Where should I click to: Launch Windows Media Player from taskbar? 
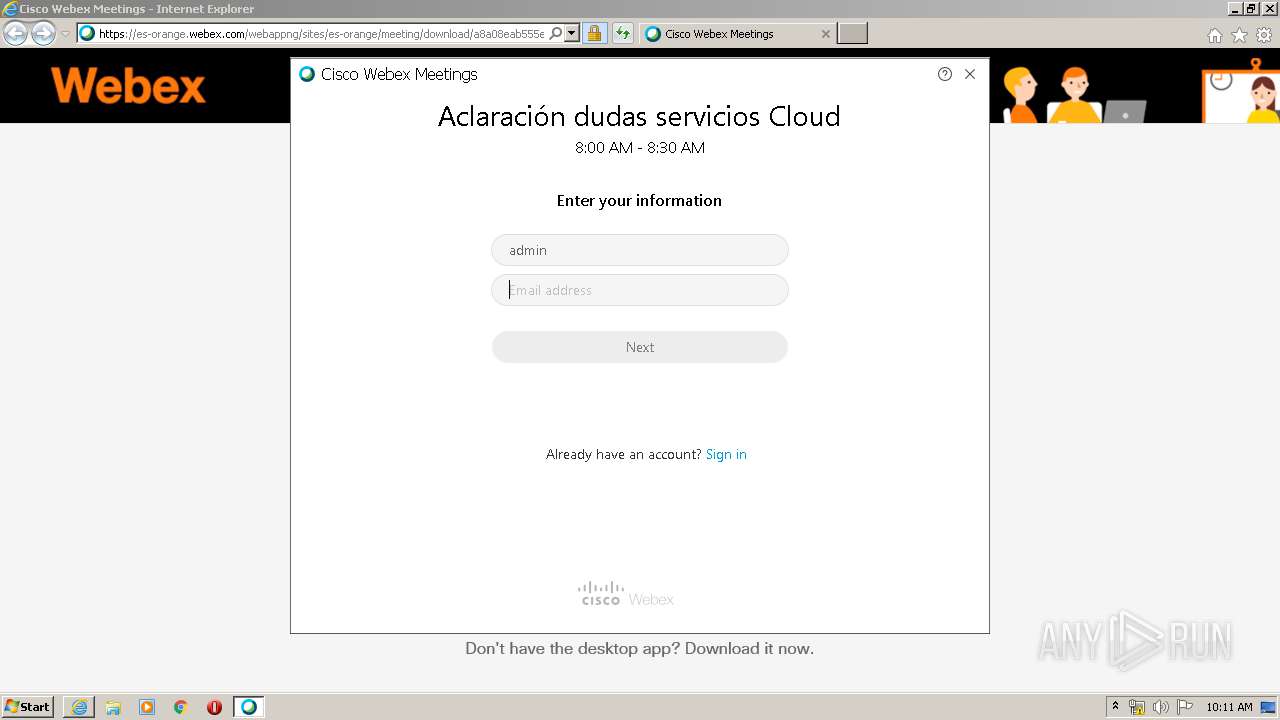tap(147, 707)
